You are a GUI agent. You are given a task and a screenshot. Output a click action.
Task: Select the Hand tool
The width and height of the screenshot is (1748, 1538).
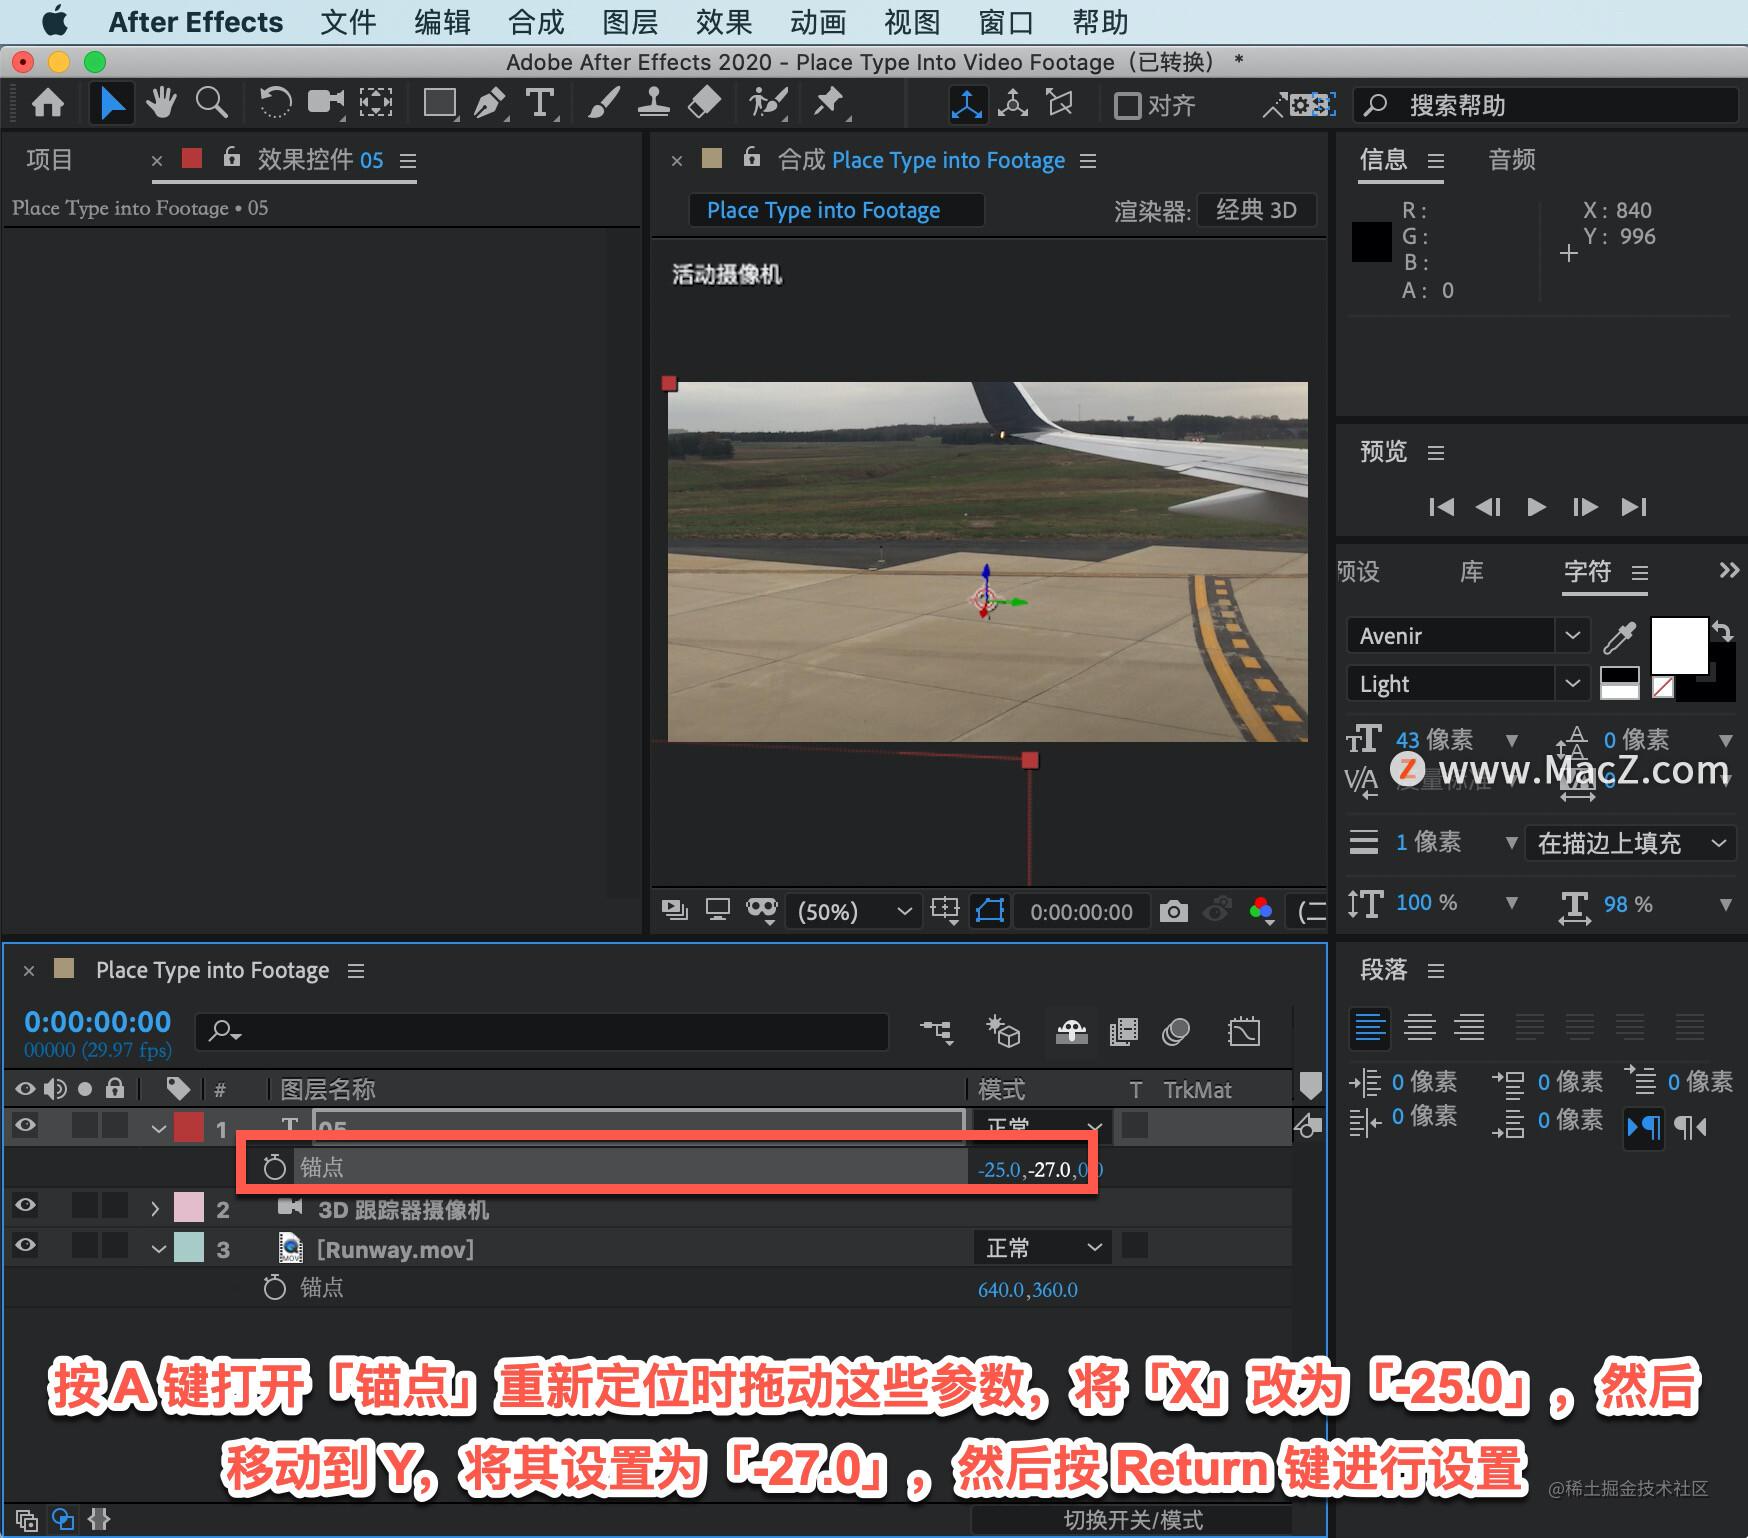coord(160,103)
